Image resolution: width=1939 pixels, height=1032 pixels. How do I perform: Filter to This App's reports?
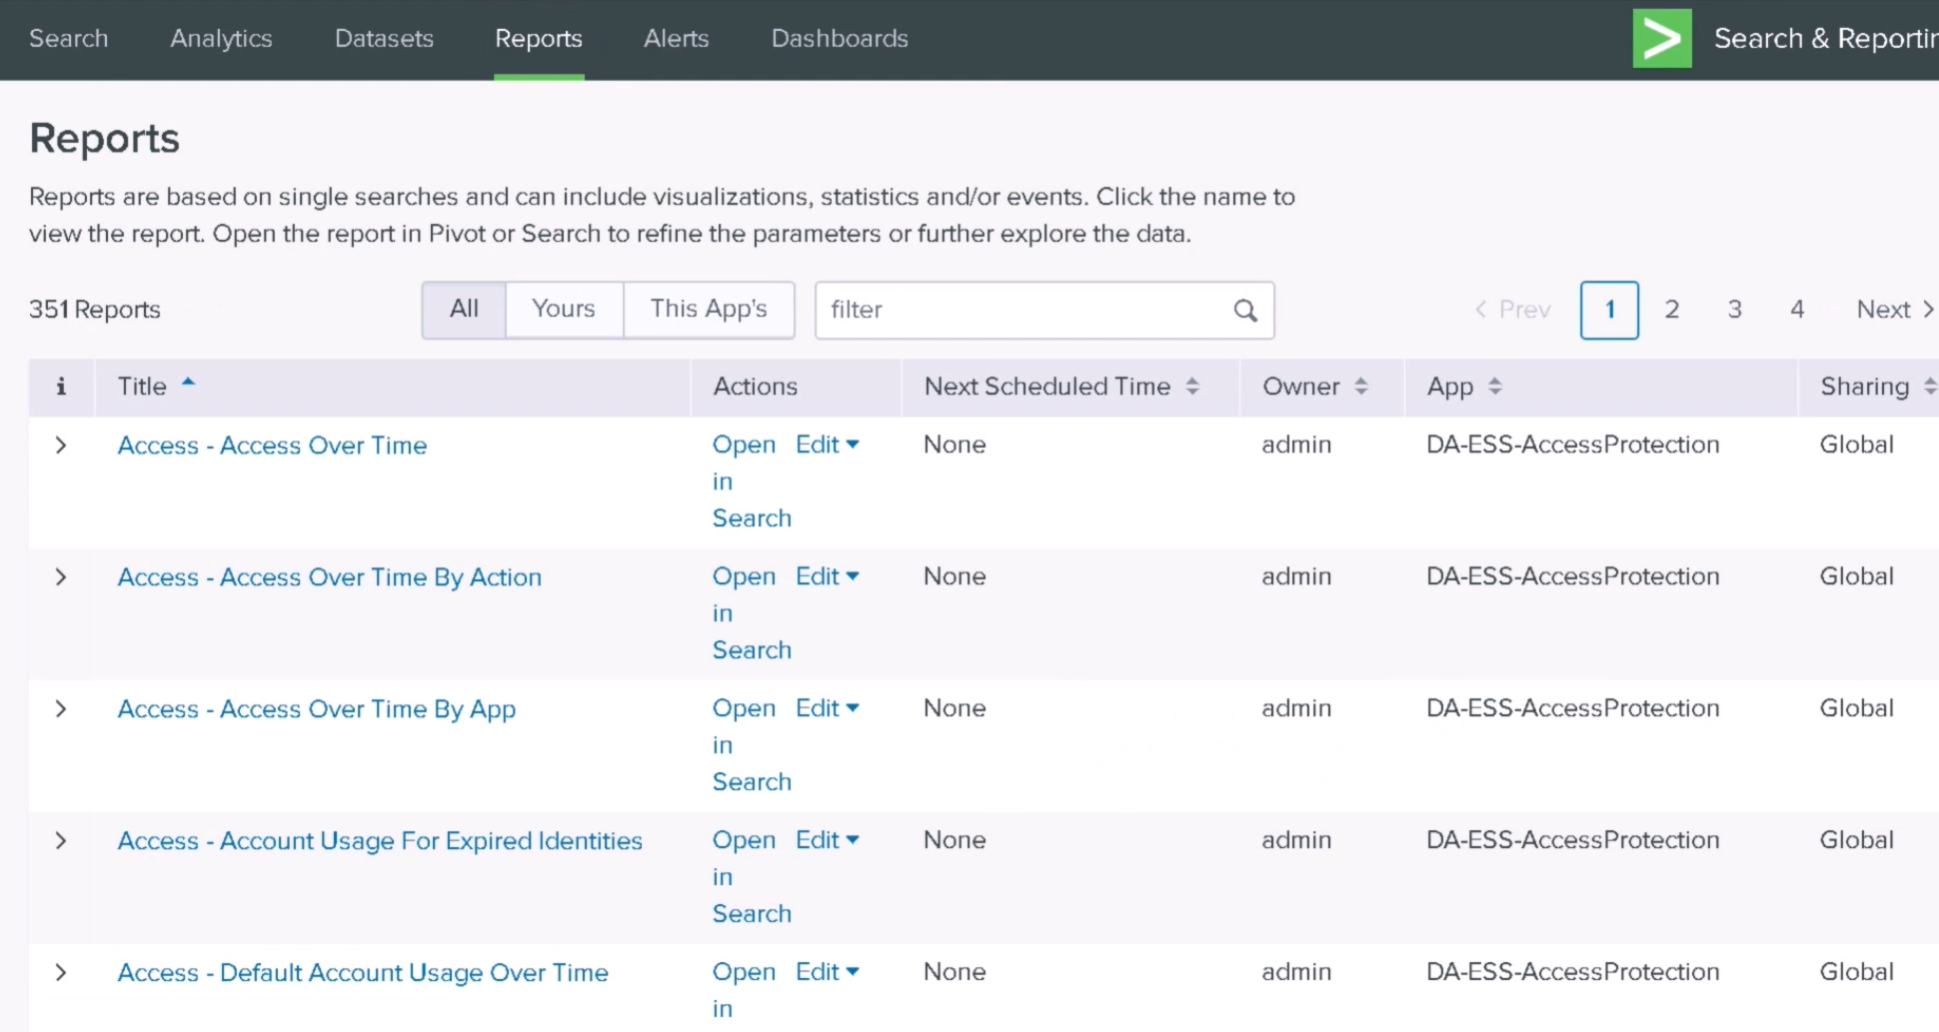pyautogui.click(x=709, y=310)
